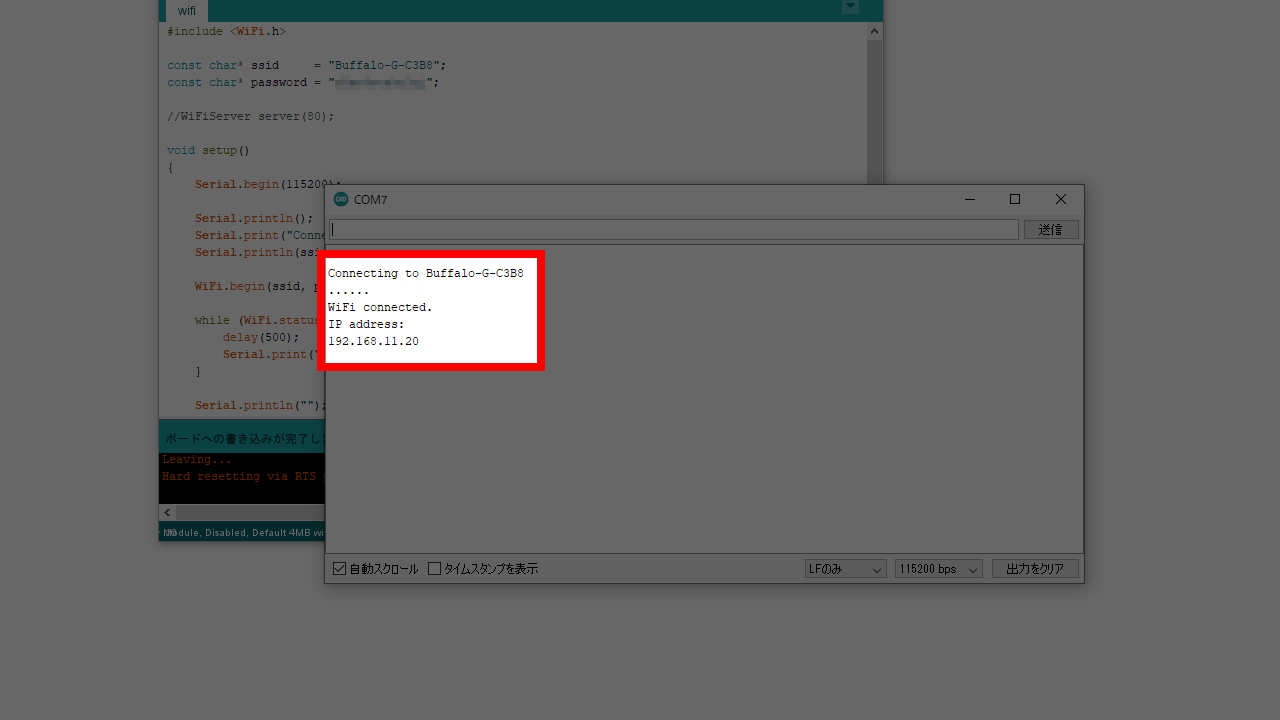Image resolution: width=1280 pixels, height=720 pixels.
Task: Click the 192.168.11.20 IP address output line
Action: [x=373, y=342]
